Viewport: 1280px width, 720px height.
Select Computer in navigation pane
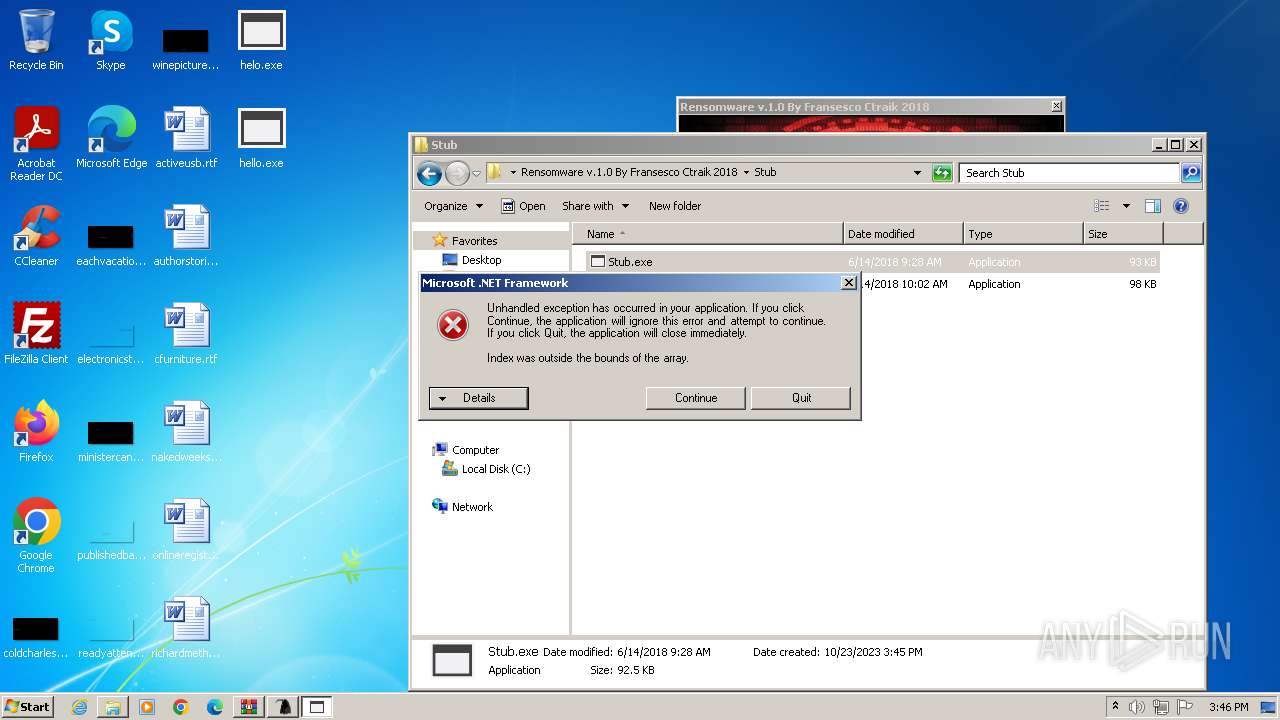click(x=475, y=450)
